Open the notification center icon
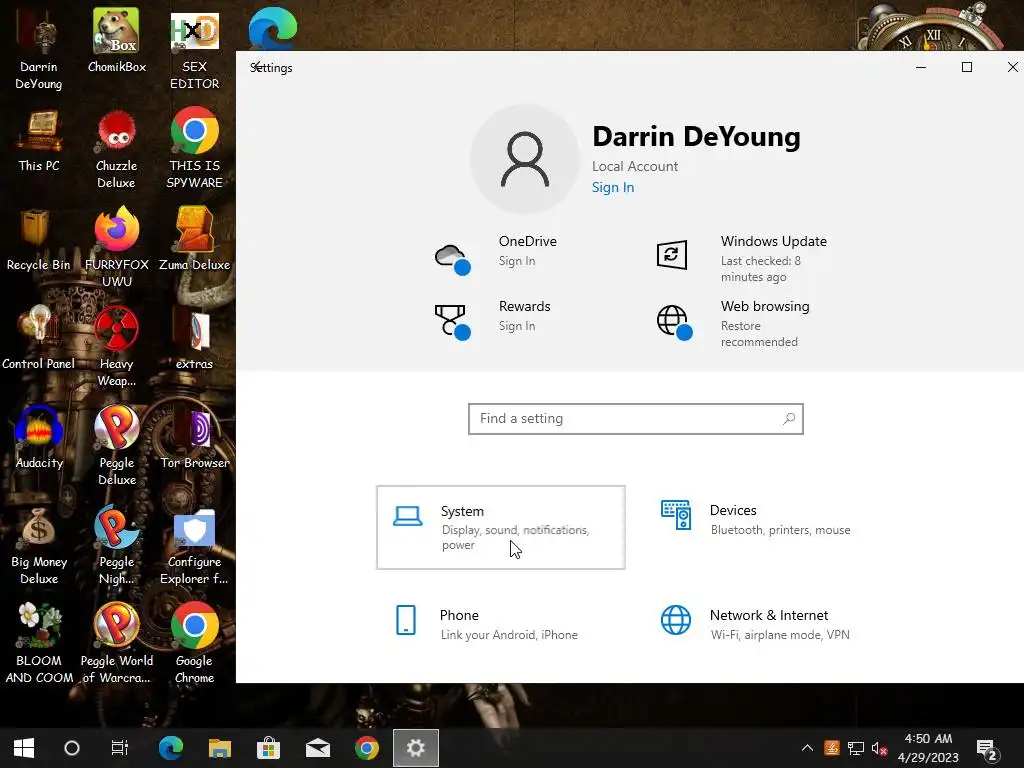Screen dimensions: 1024x768 [x=987, y=750]
